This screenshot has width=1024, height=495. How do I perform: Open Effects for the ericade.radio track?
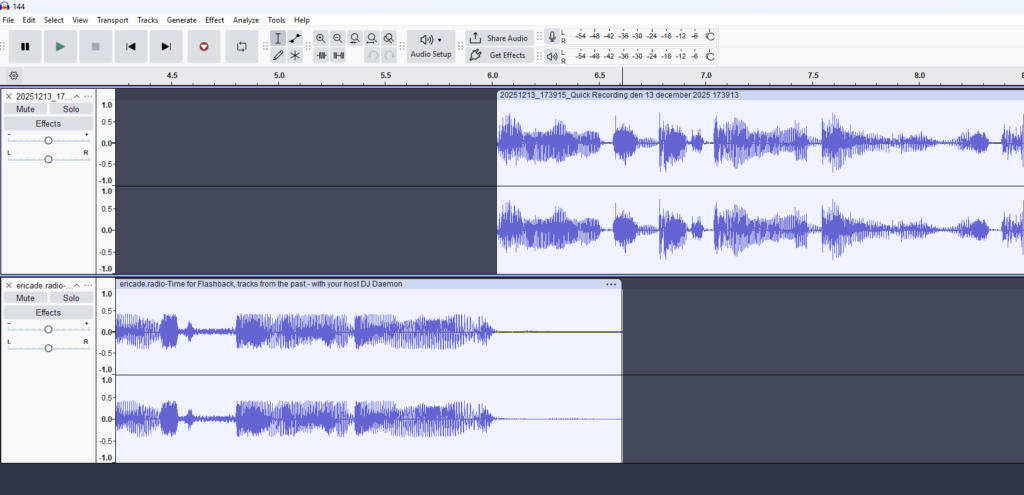48,313
